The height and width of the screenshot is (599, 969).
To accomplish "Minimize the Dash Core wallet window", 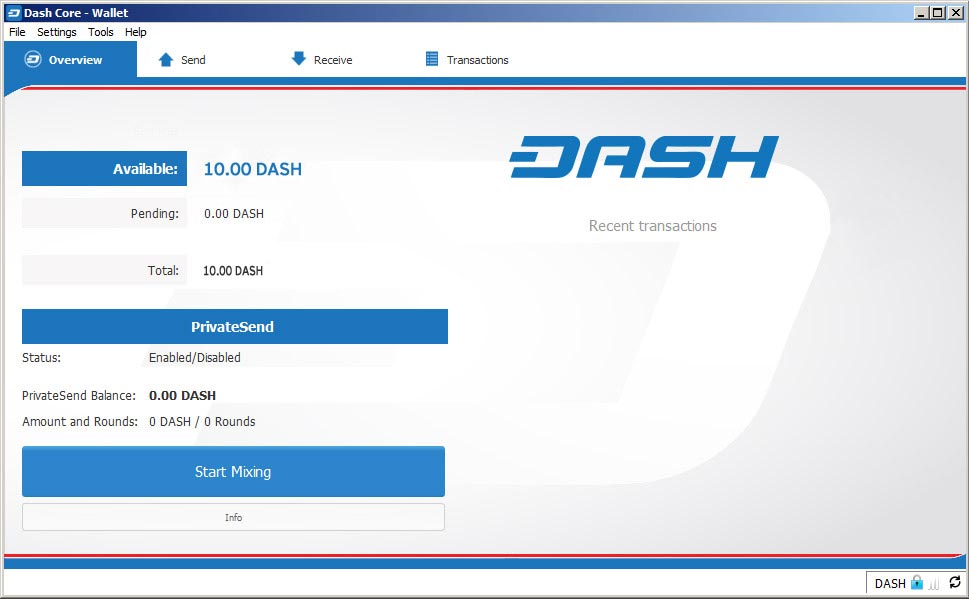I will coord(921,12).
